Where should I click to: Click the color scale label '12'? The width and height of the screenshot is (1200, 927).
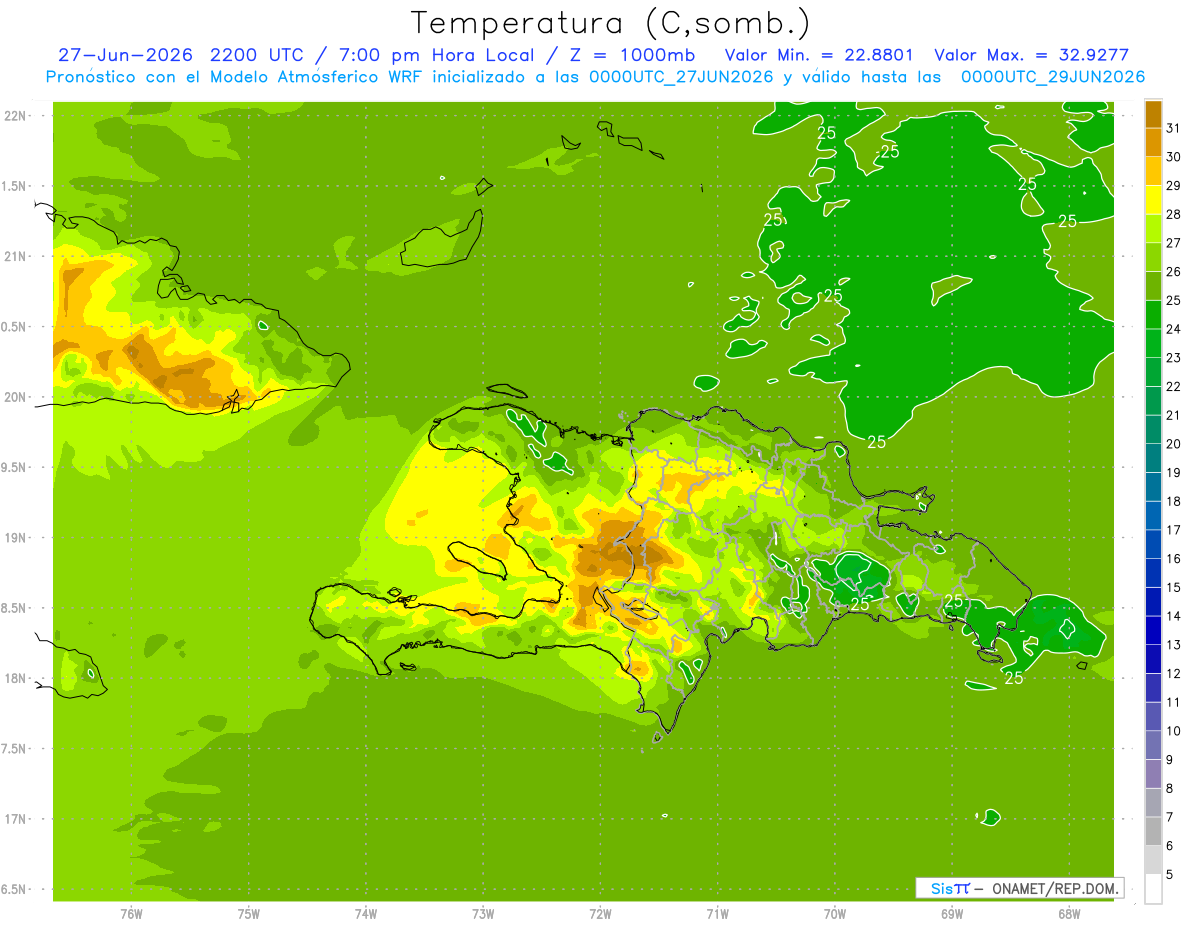click(1174, 673)
